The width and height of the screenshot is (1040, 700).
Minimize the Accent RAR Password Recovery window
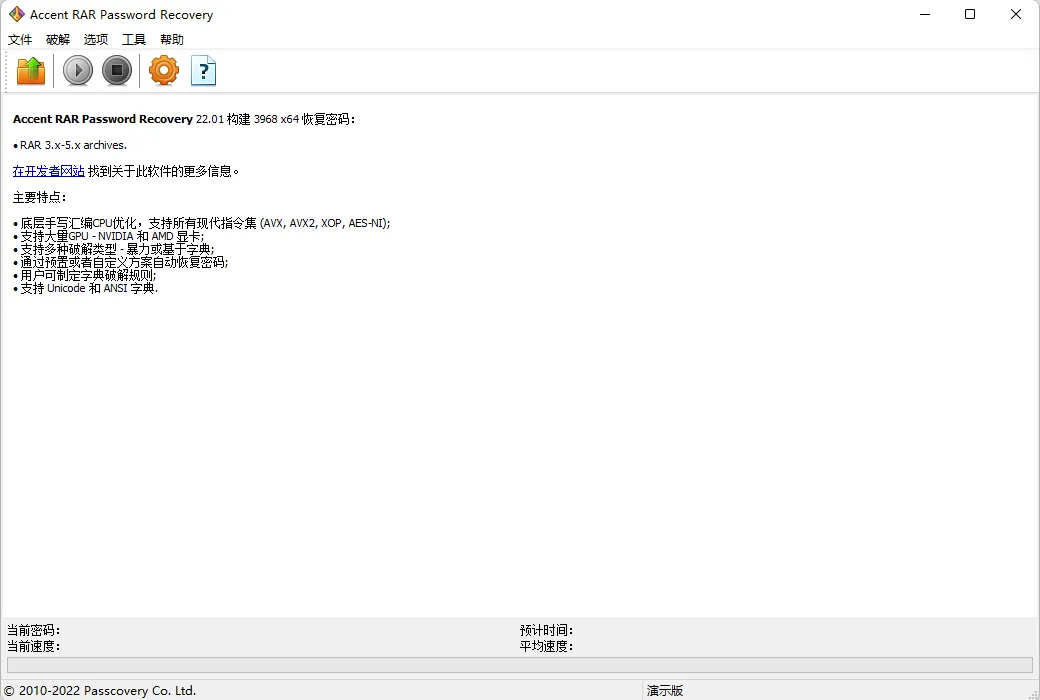tap(925, 14)
